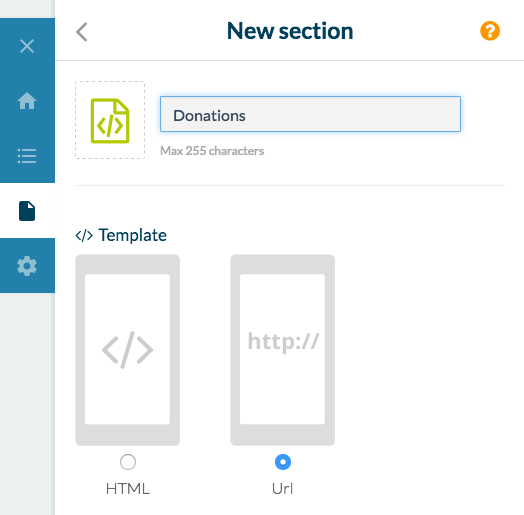This screenshot has width=524, height=515.
Task: Go back using the left chevron arrow
Action: click(x=82, y=32)
